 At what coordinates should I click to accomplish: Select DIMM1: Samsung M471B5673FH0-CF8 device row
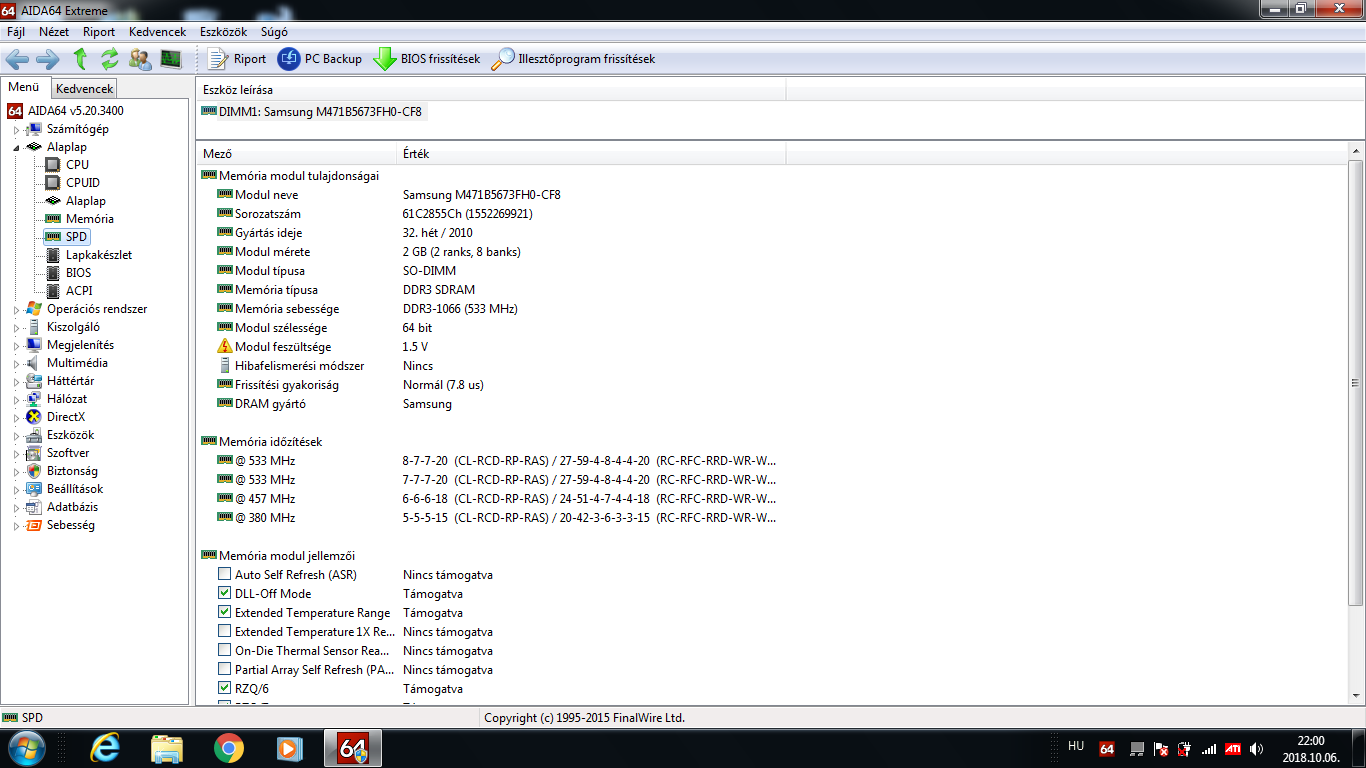click(x=312, y=112)
